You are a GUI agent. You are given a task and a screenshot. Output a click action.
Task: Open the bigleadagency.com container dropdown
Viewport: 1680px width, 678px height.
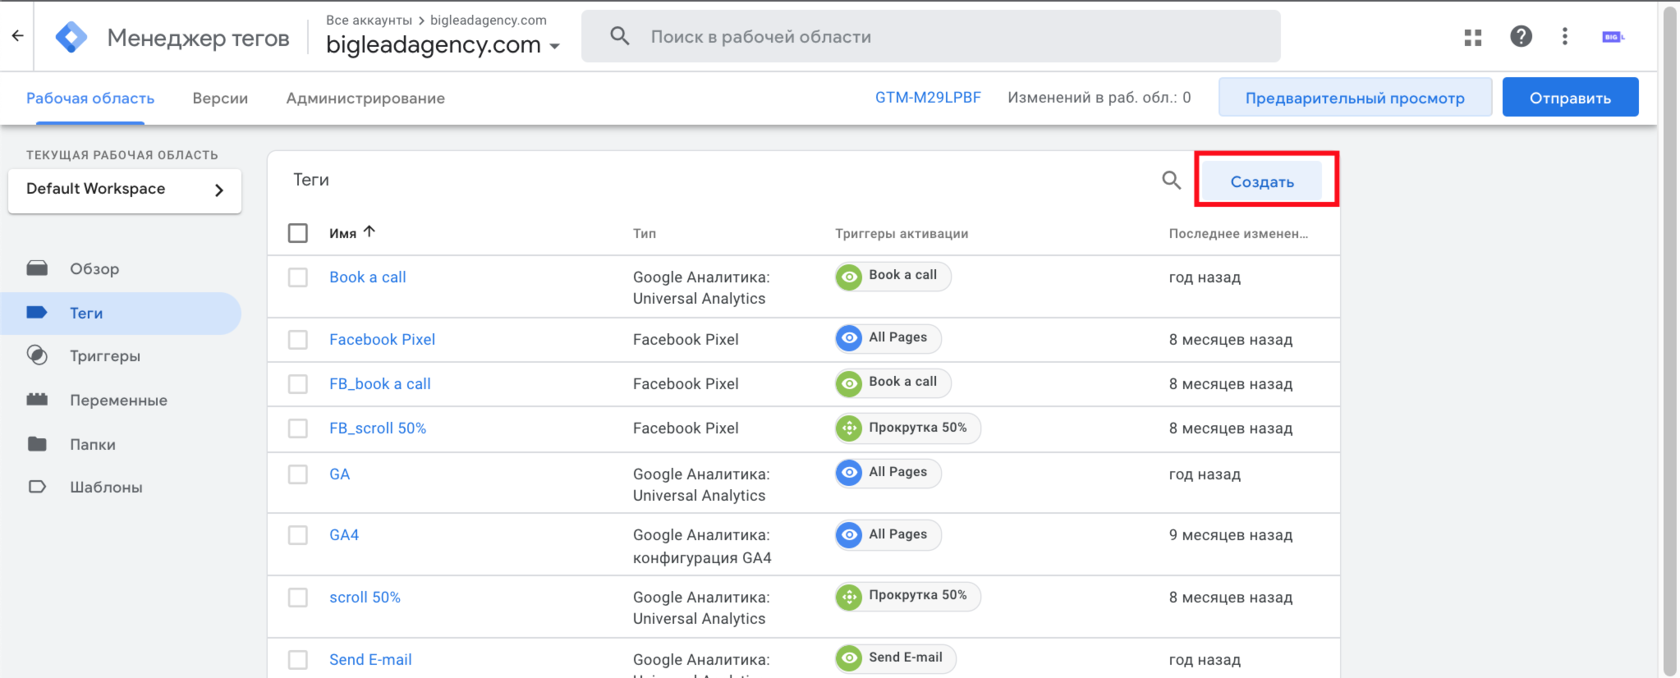point(443,45)
